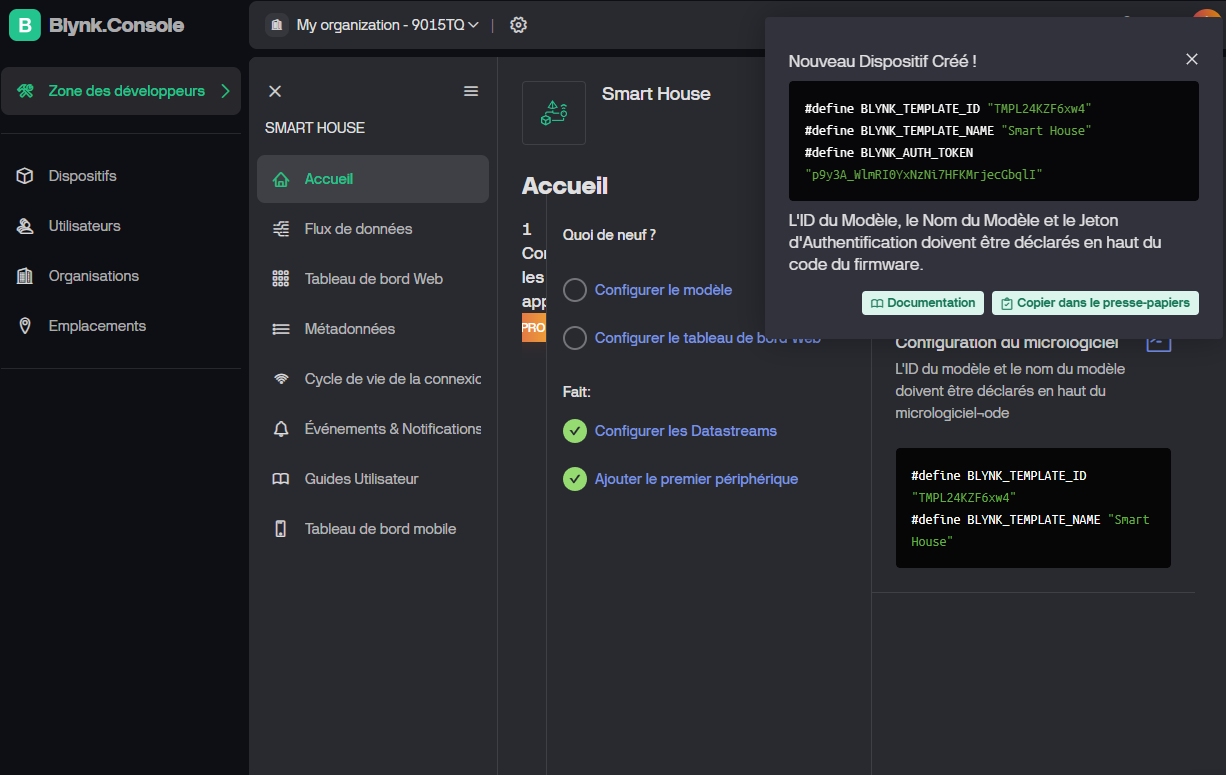
Task: Open Documentation button in popup
Action: pos(923,303)
